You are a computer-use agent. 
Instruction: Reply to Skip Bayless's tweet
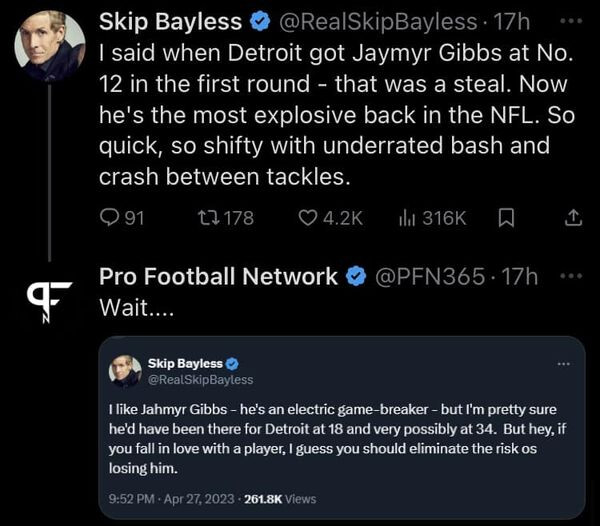point(111,218)
